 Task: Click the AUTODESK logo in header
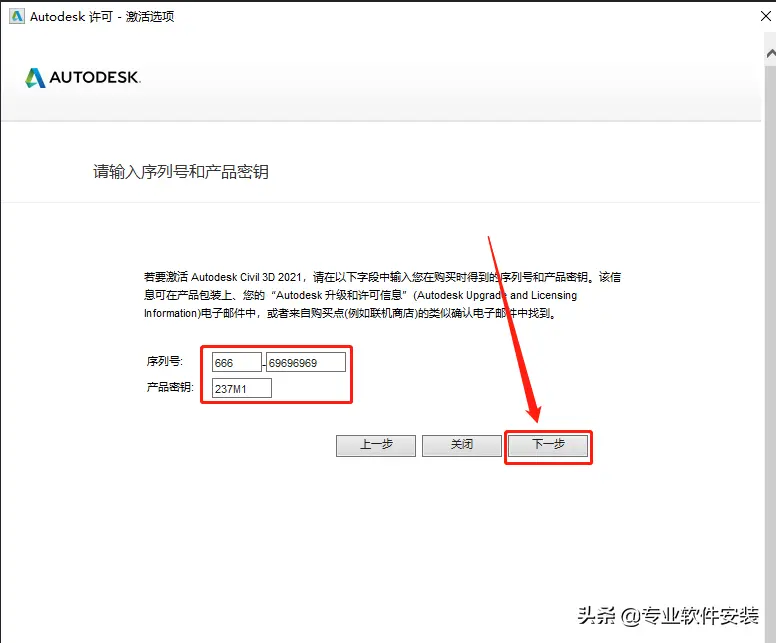click(83, 78)
